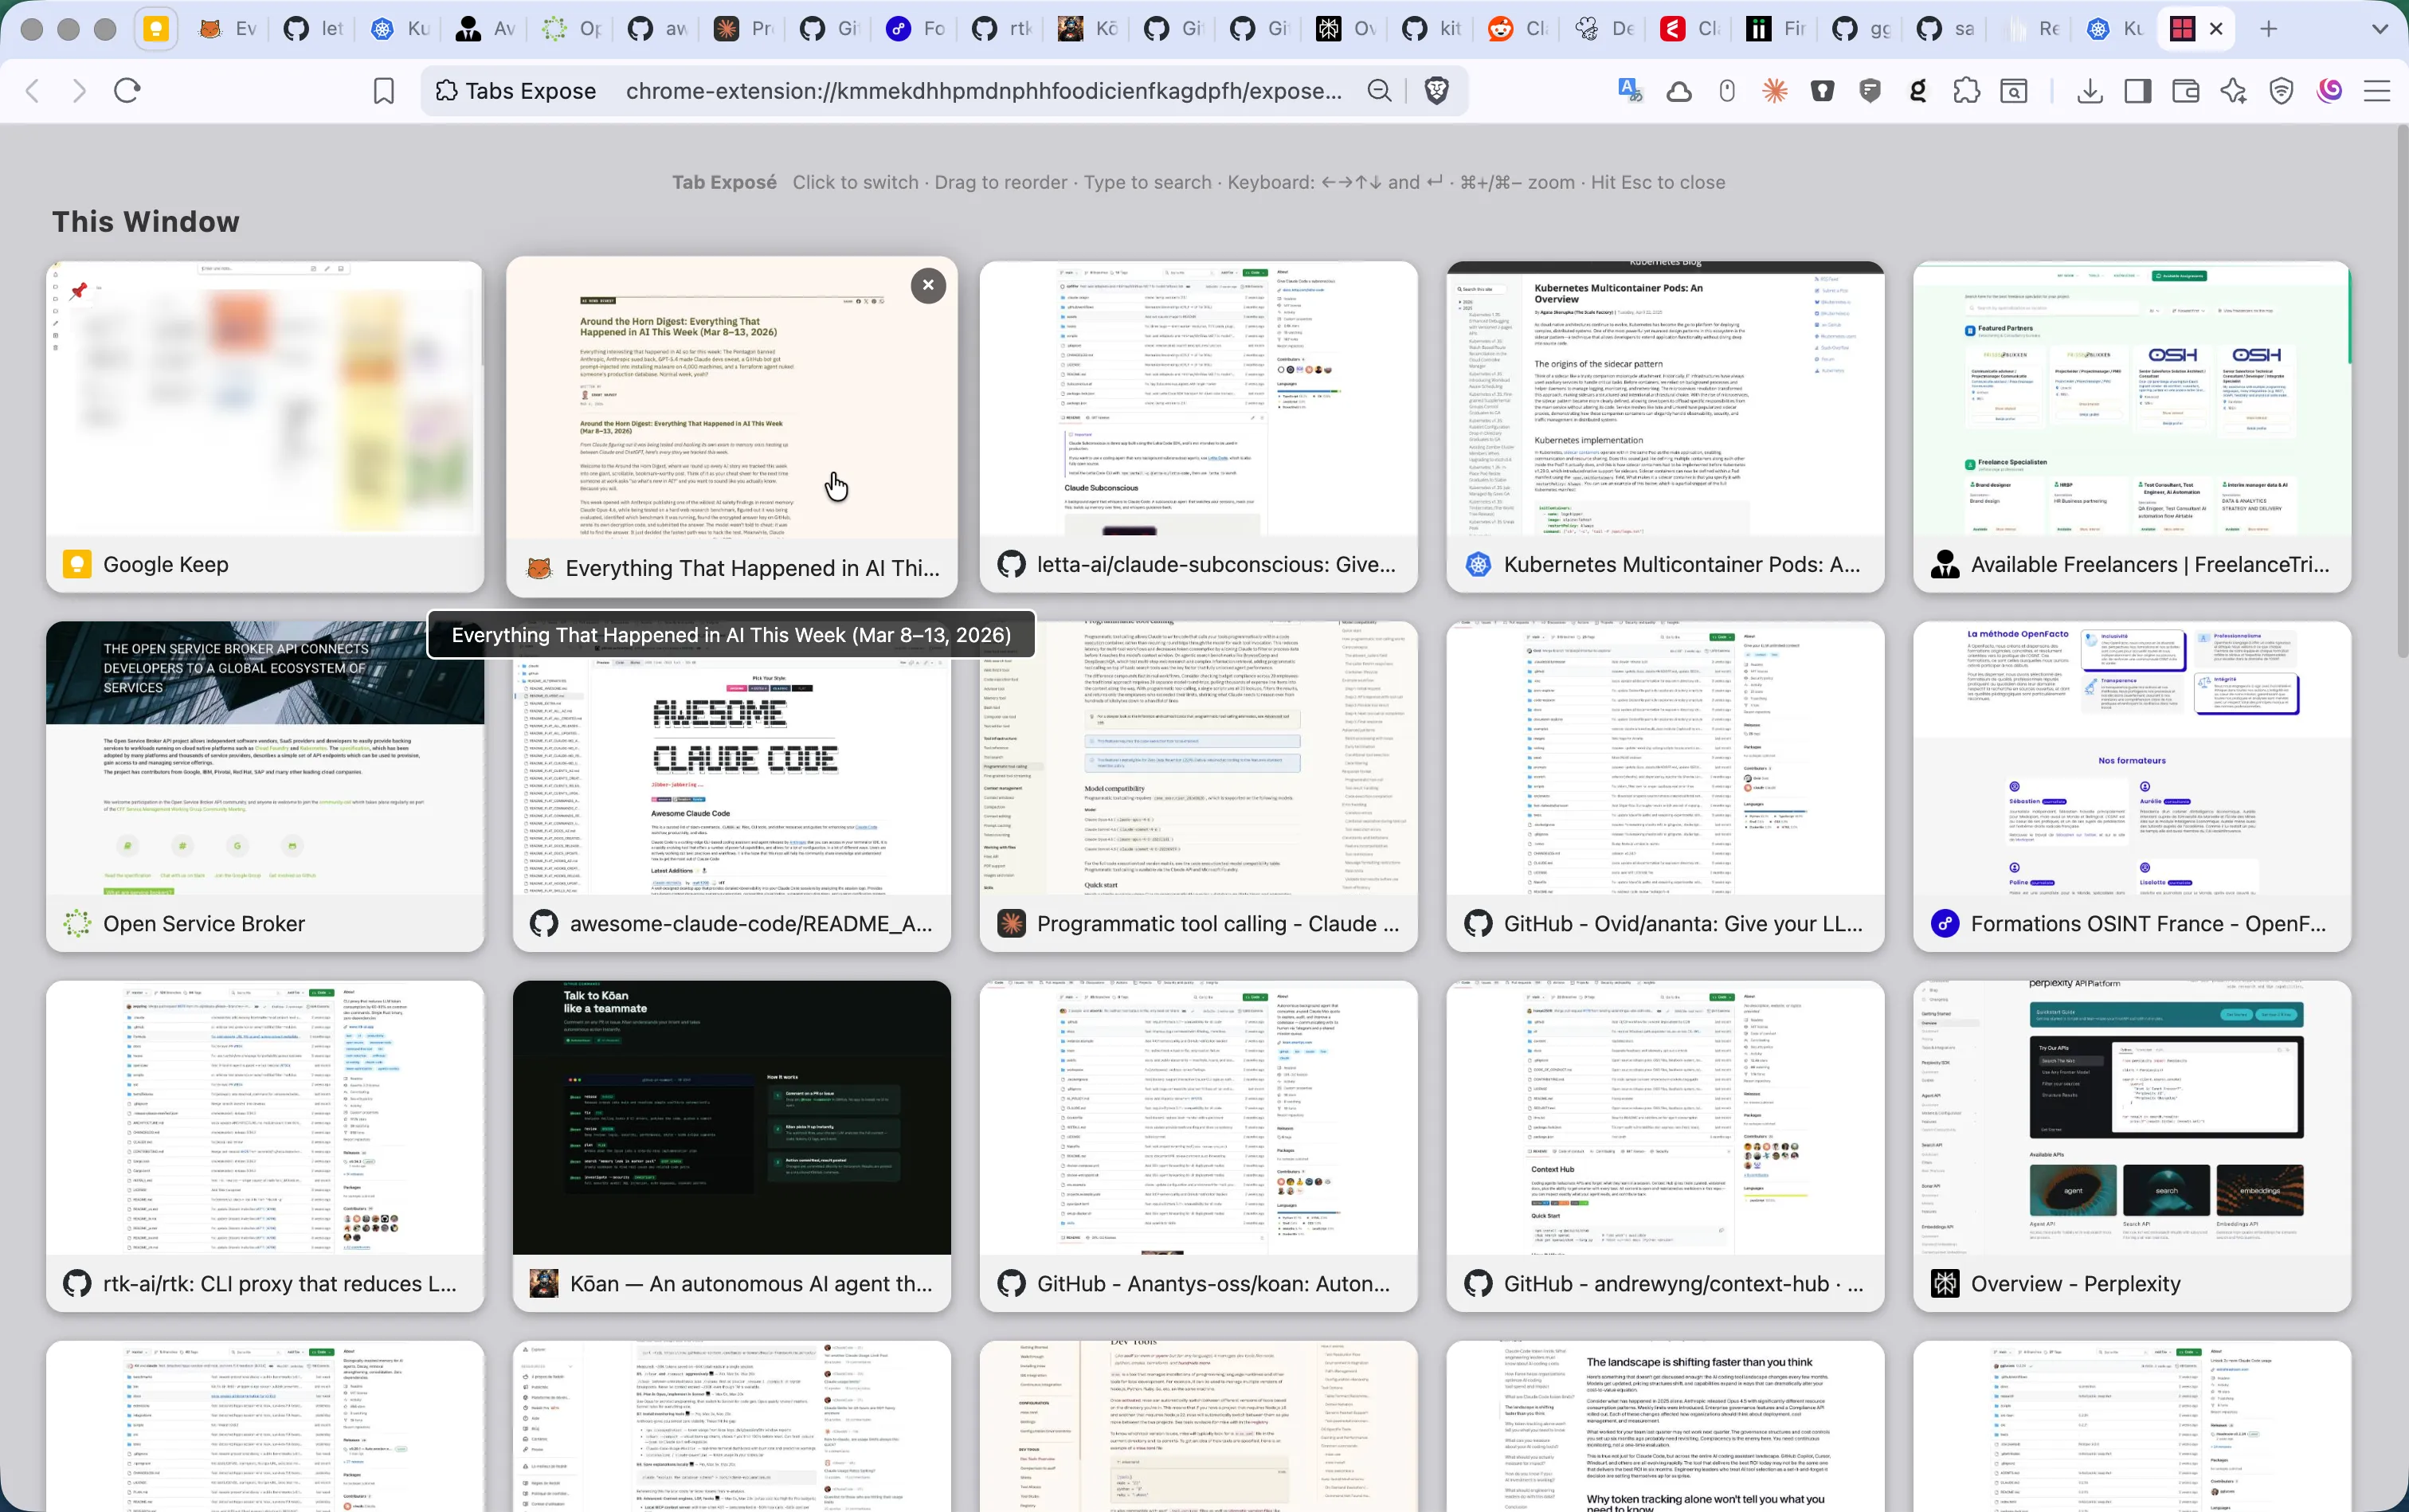Viewport: 2409px width, 1512px height.
Task: Switch to the 'let' GitHub tab
Action: tap(315, 29)
